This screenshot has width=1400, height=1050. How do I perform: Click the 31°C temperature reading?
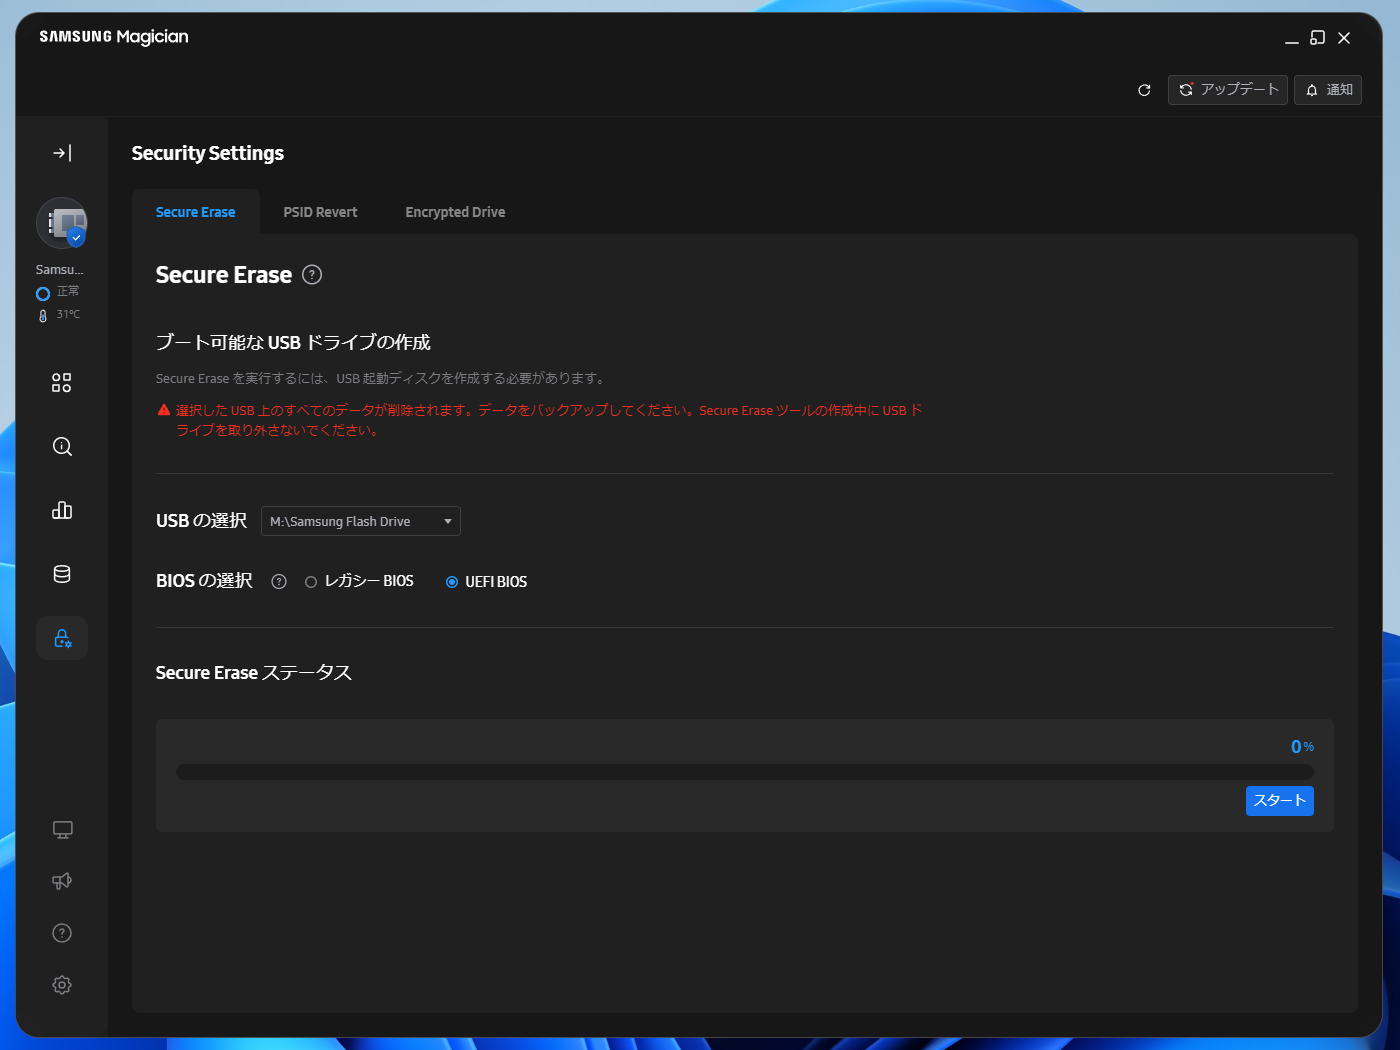click(x=68, y=315)
